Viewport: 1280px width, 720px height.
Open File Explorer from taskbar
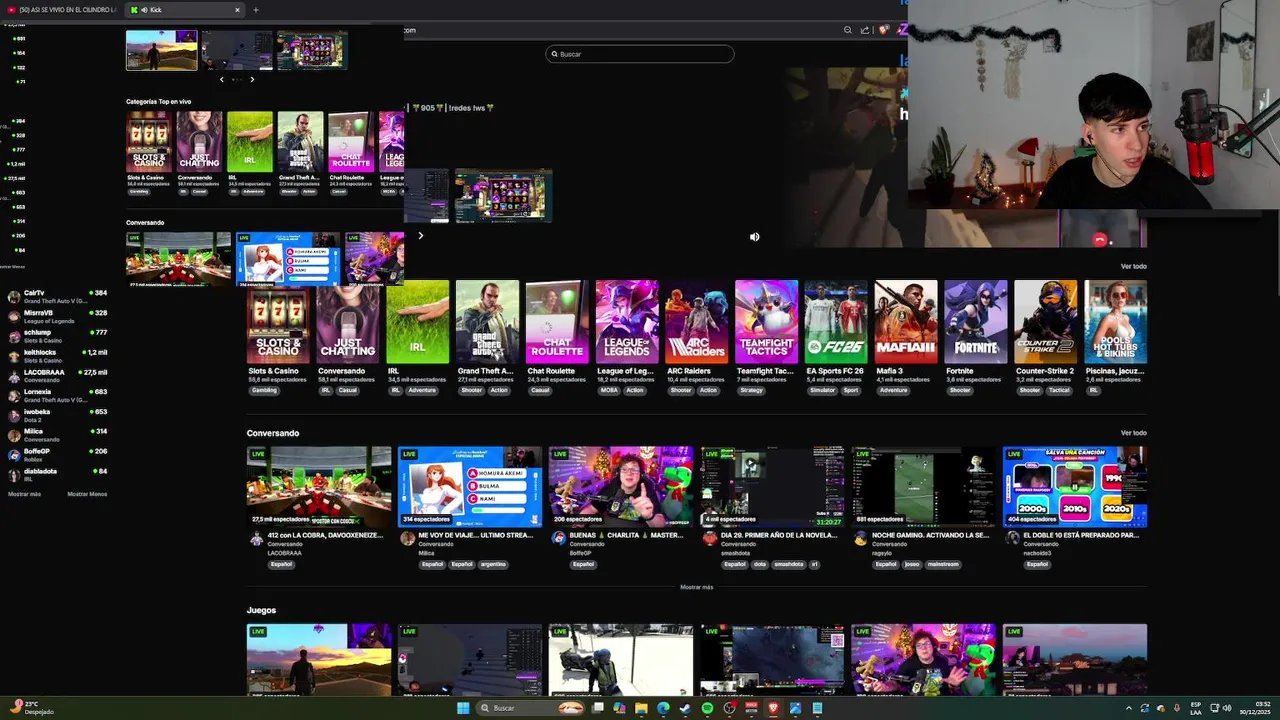(641, 708)
